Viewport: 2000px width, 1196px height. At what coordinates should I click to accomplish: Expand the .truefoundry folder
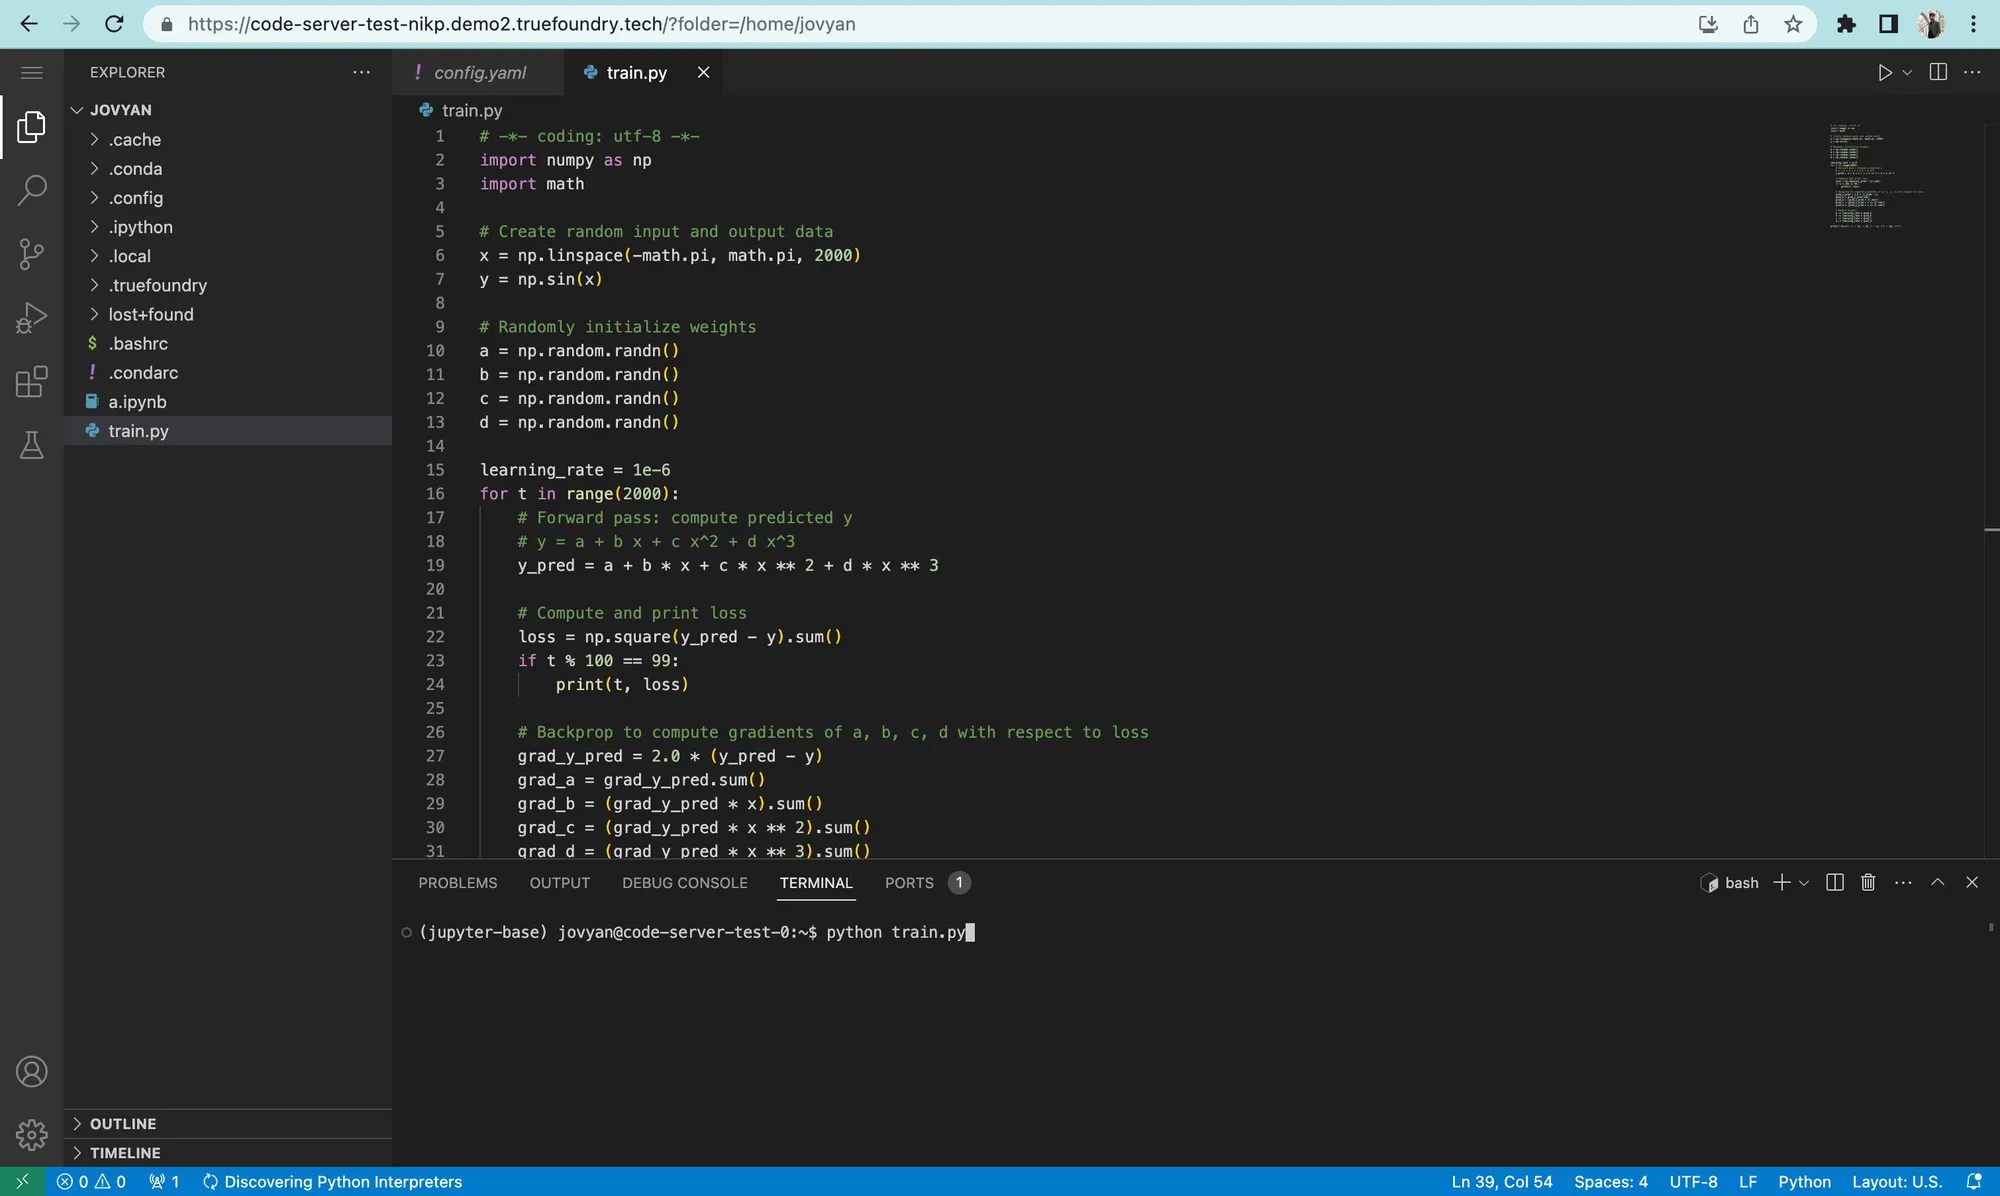157,285
